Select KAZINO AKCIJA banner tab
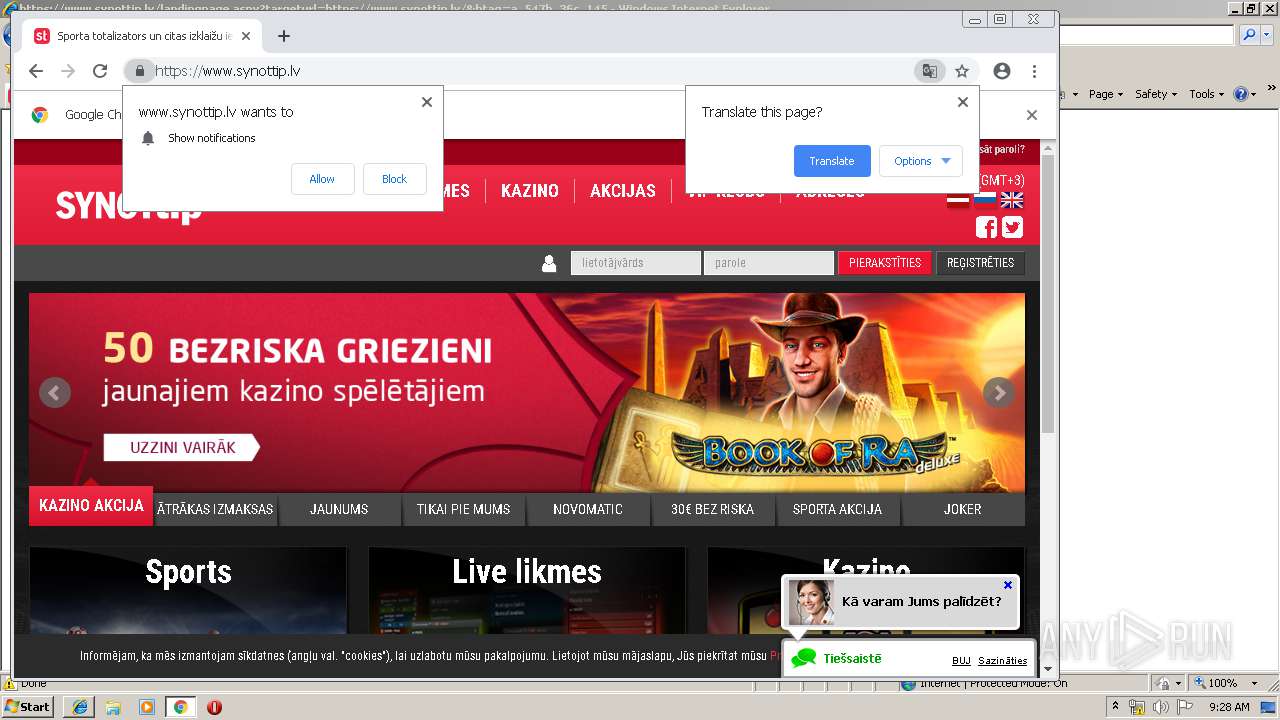The height and width of the screenshot is (720, 1280). [91, 506]
